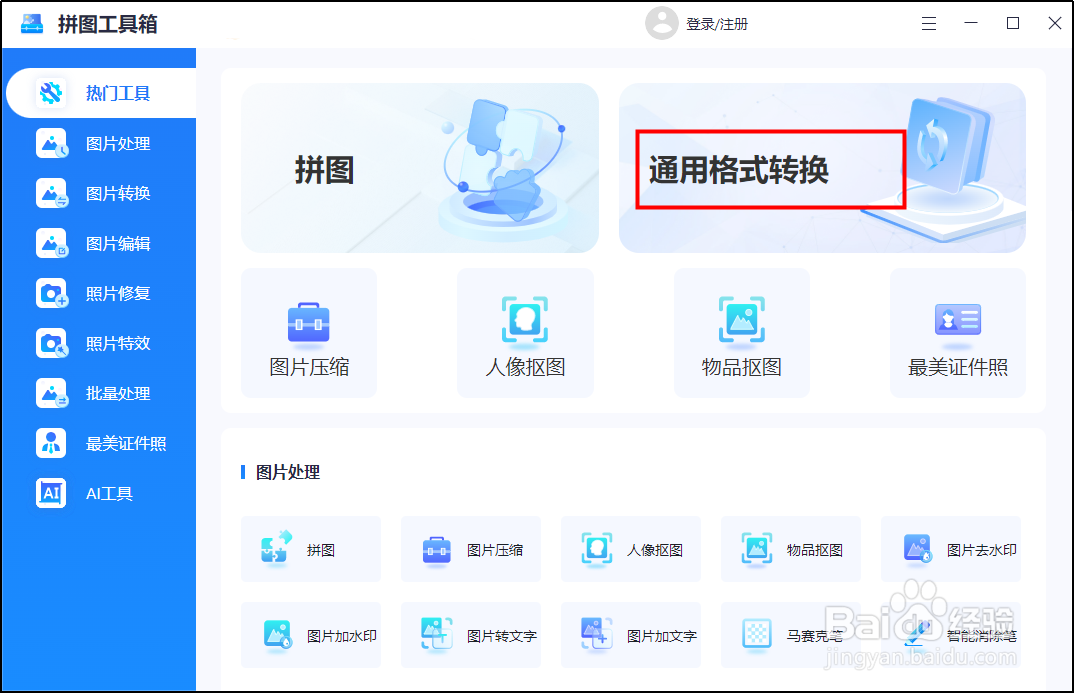The image size is (1075, 694).
Task: Click the 图片转换 sidebar icon
Action: pyautogui.click(x=51, y=193)
